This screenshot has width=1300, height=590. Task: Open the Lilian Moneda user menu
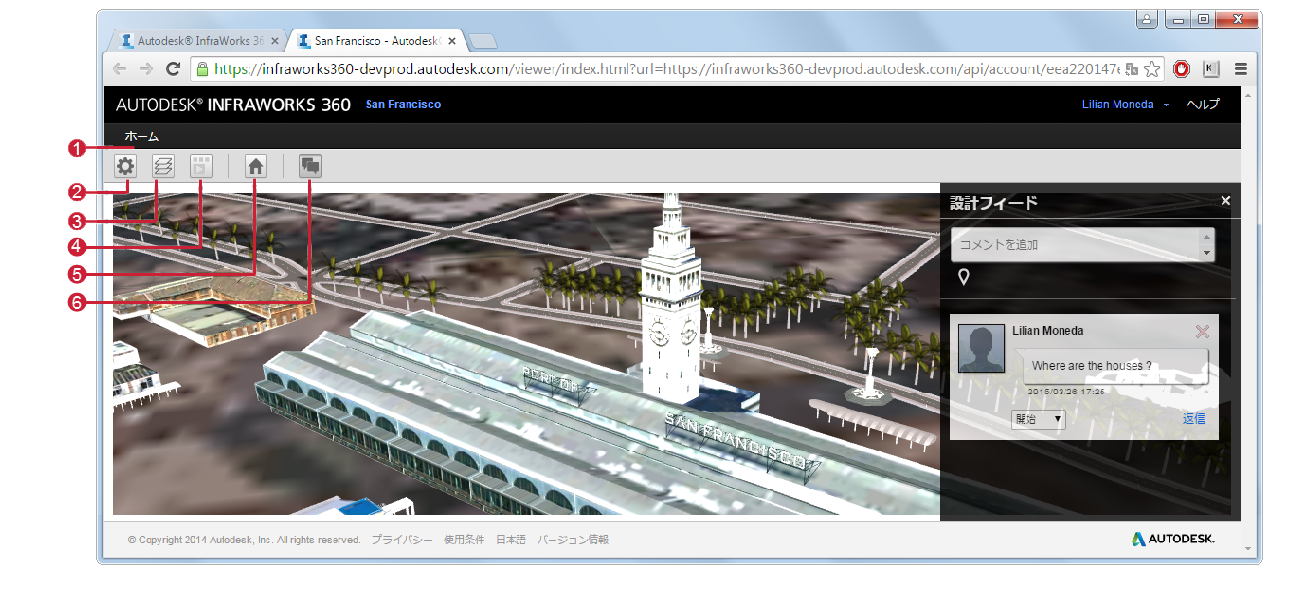click(x=1125, y=105)
